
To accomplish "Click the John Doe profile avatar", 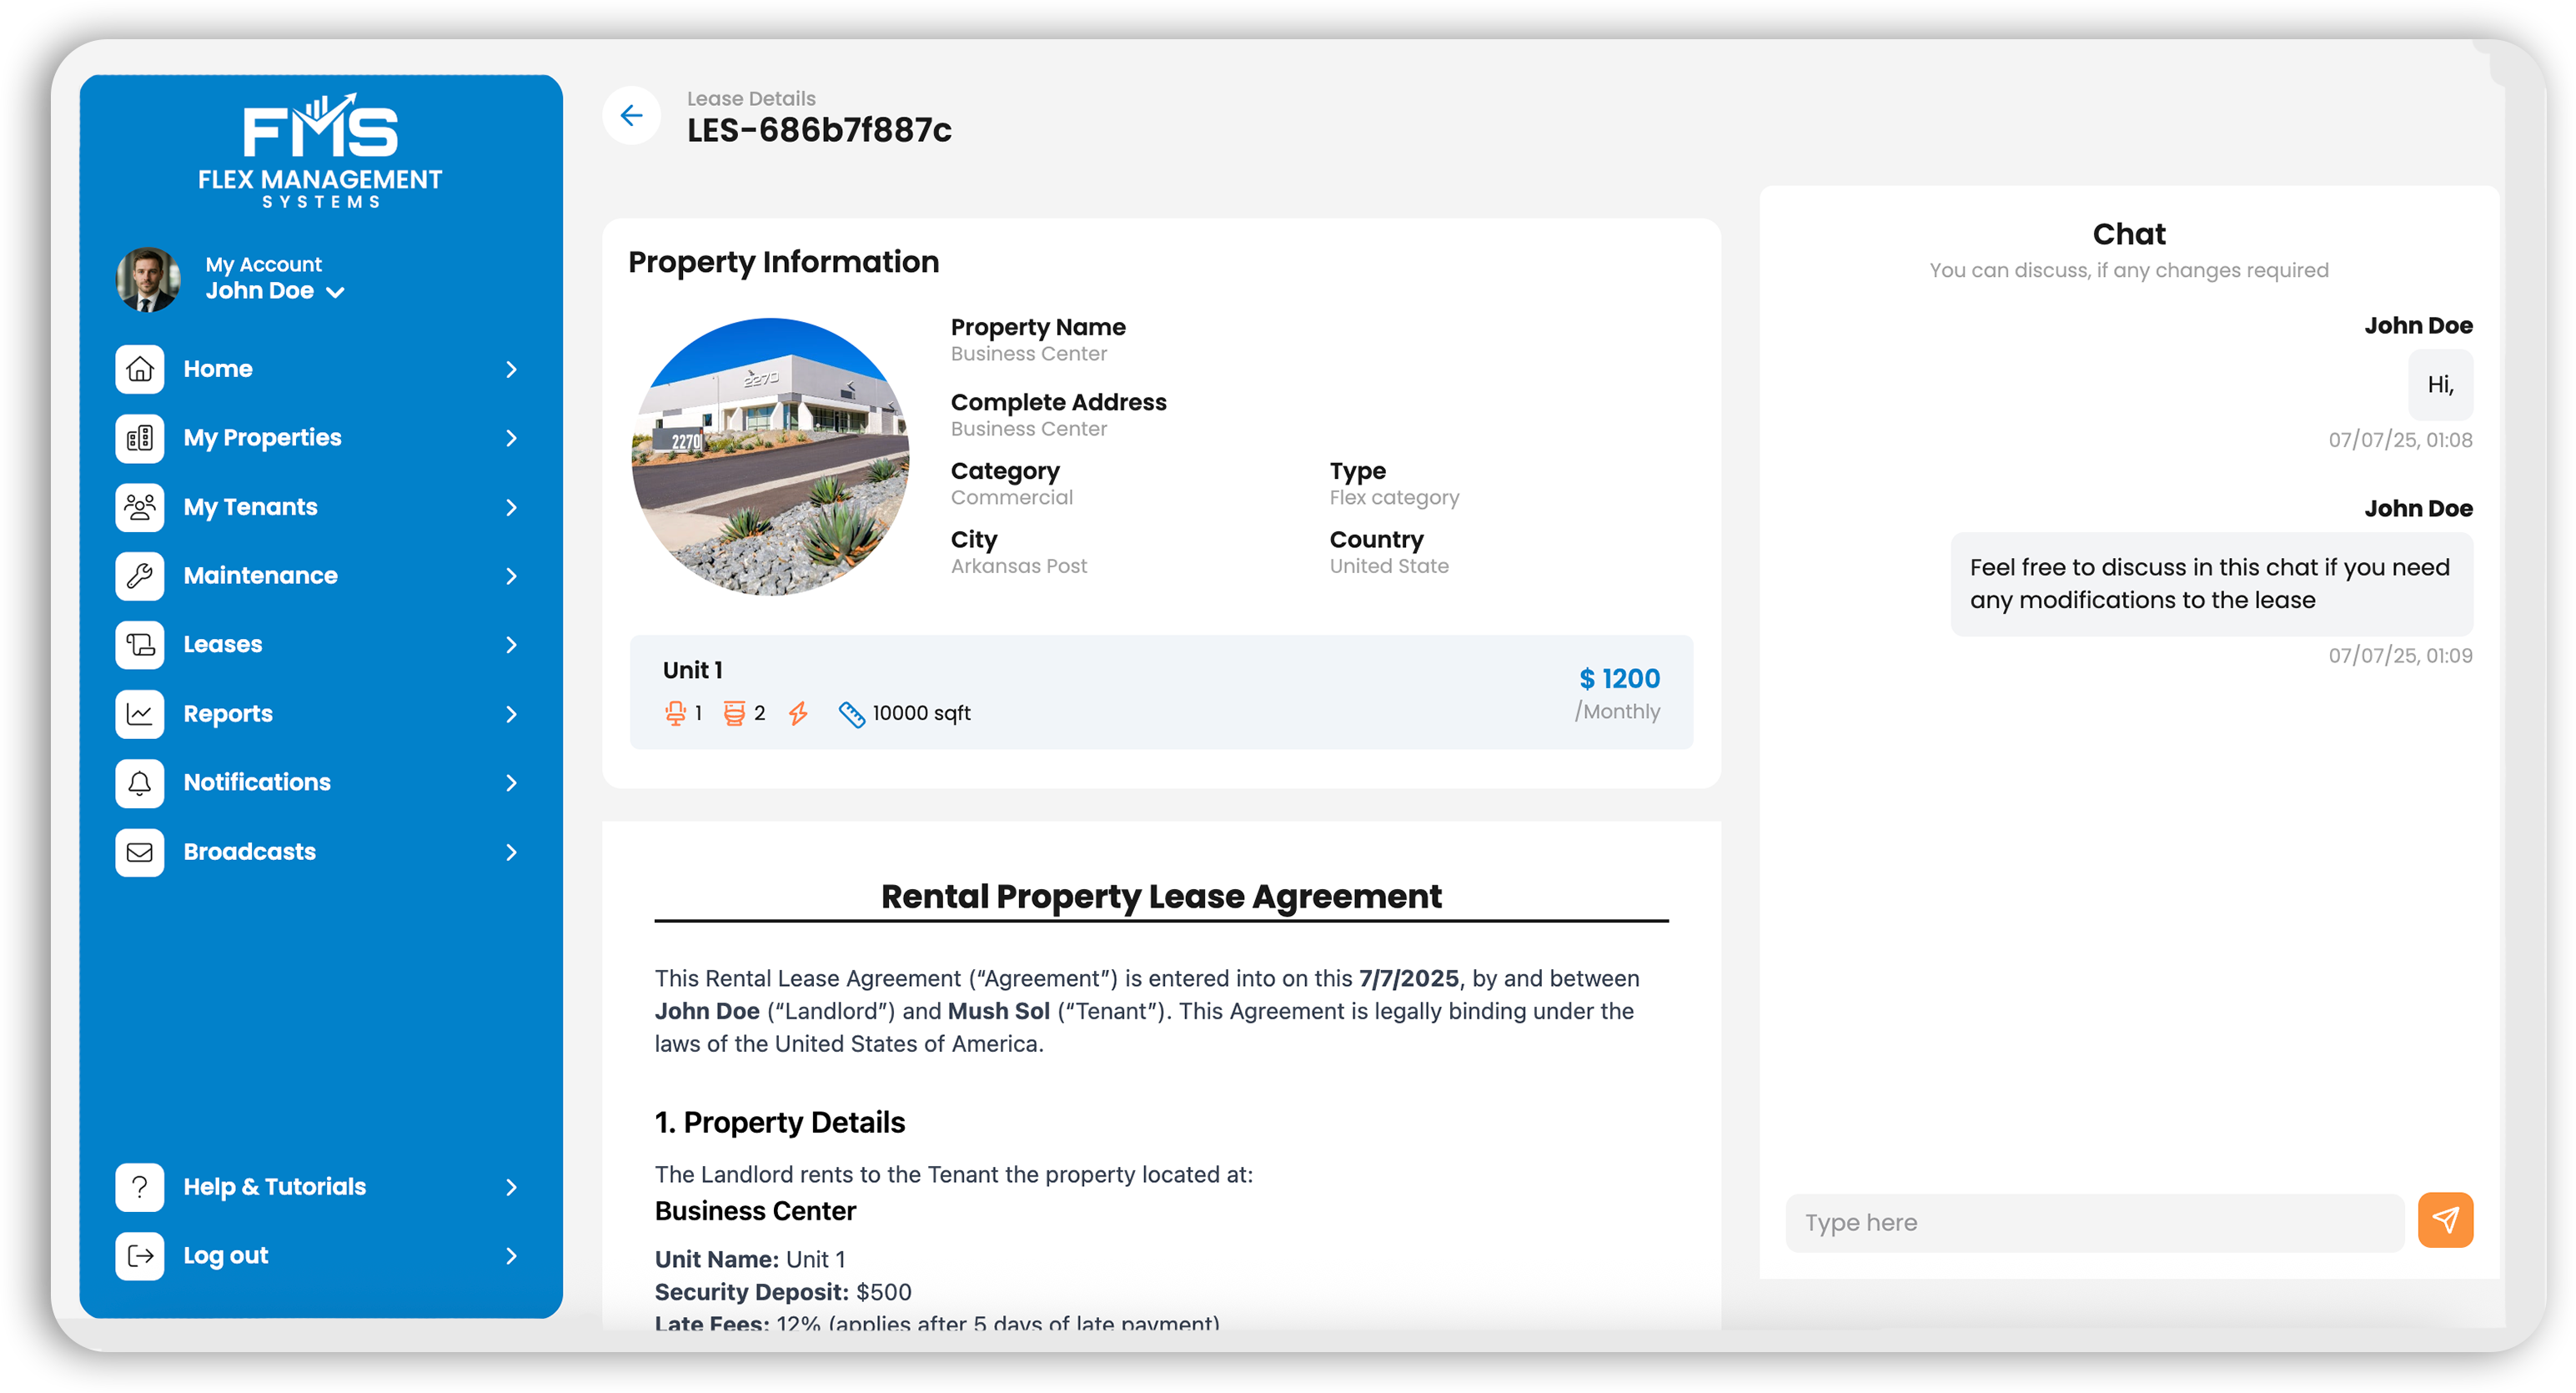I will (149, 279).
